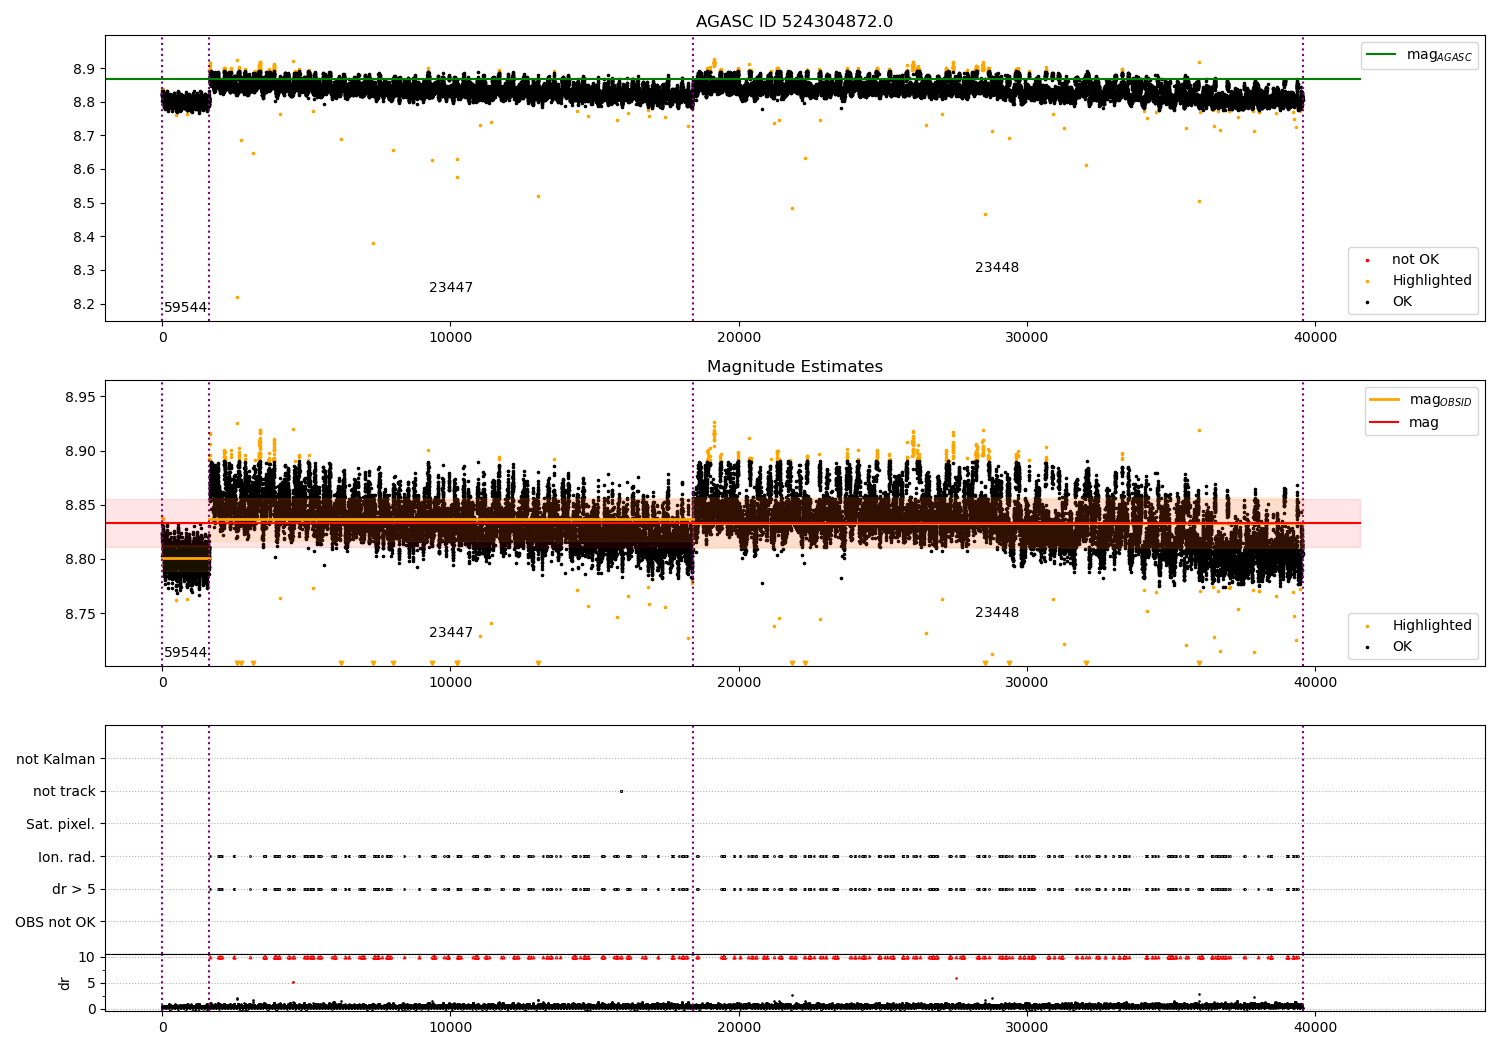Click the rotated "dr" axis label
This screenshot has width=1500, height=1050.
click(x=65, y=983)
